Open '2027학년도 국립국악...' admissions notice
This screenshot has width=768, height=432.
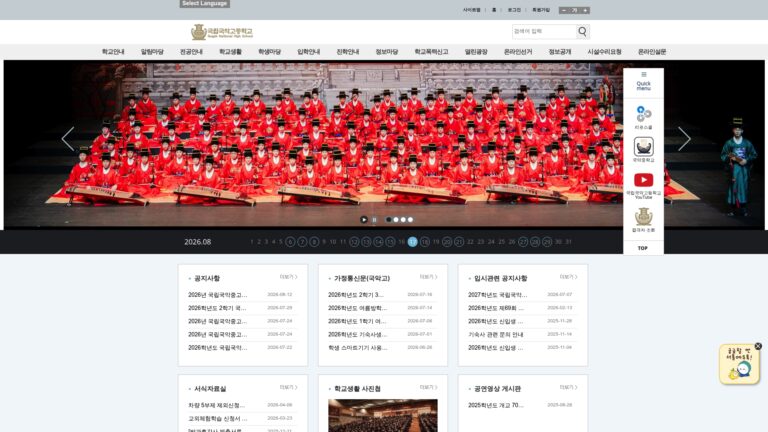pyautogui.click(x=498, y=295)
